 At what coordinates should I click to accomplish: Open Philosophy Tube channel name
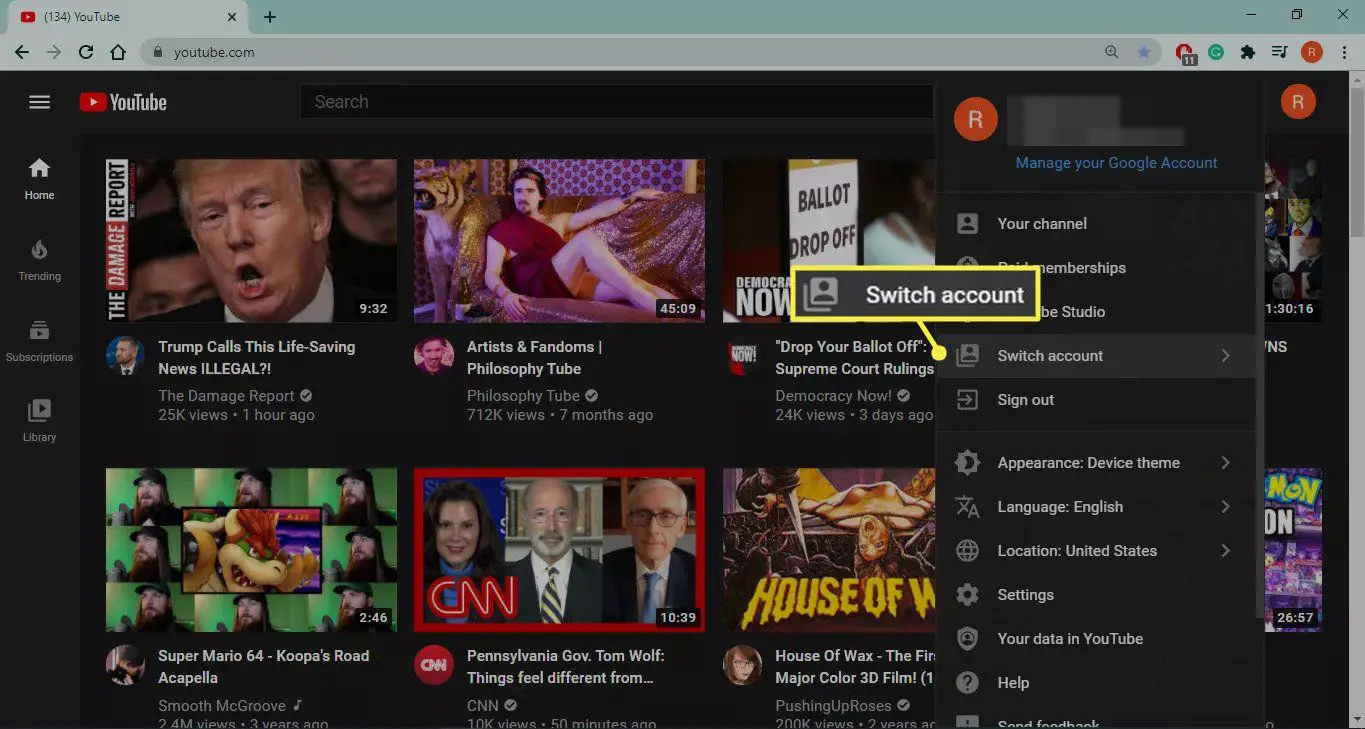(x=523, y=395)
